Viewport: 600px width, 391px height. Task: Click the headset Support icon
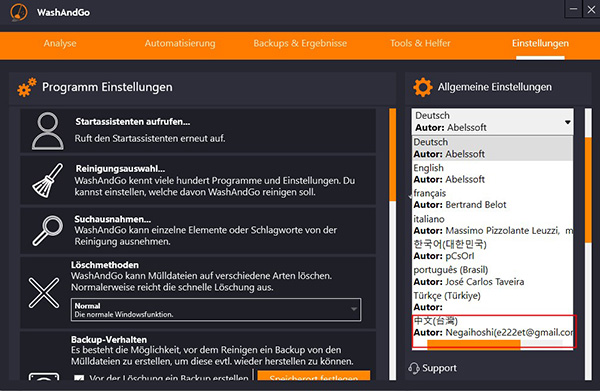[x=414, y=368]
